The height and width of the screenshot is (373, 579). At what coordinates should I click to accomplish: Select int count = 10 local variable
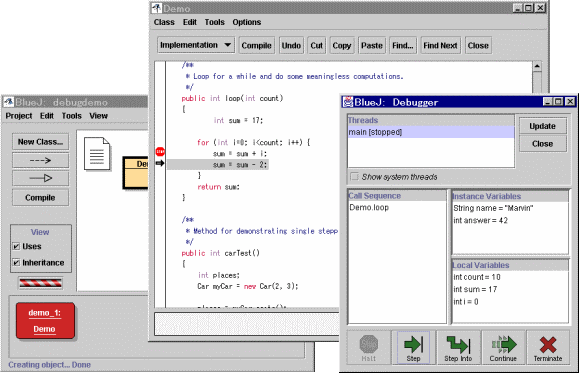(x=510, y=277)
